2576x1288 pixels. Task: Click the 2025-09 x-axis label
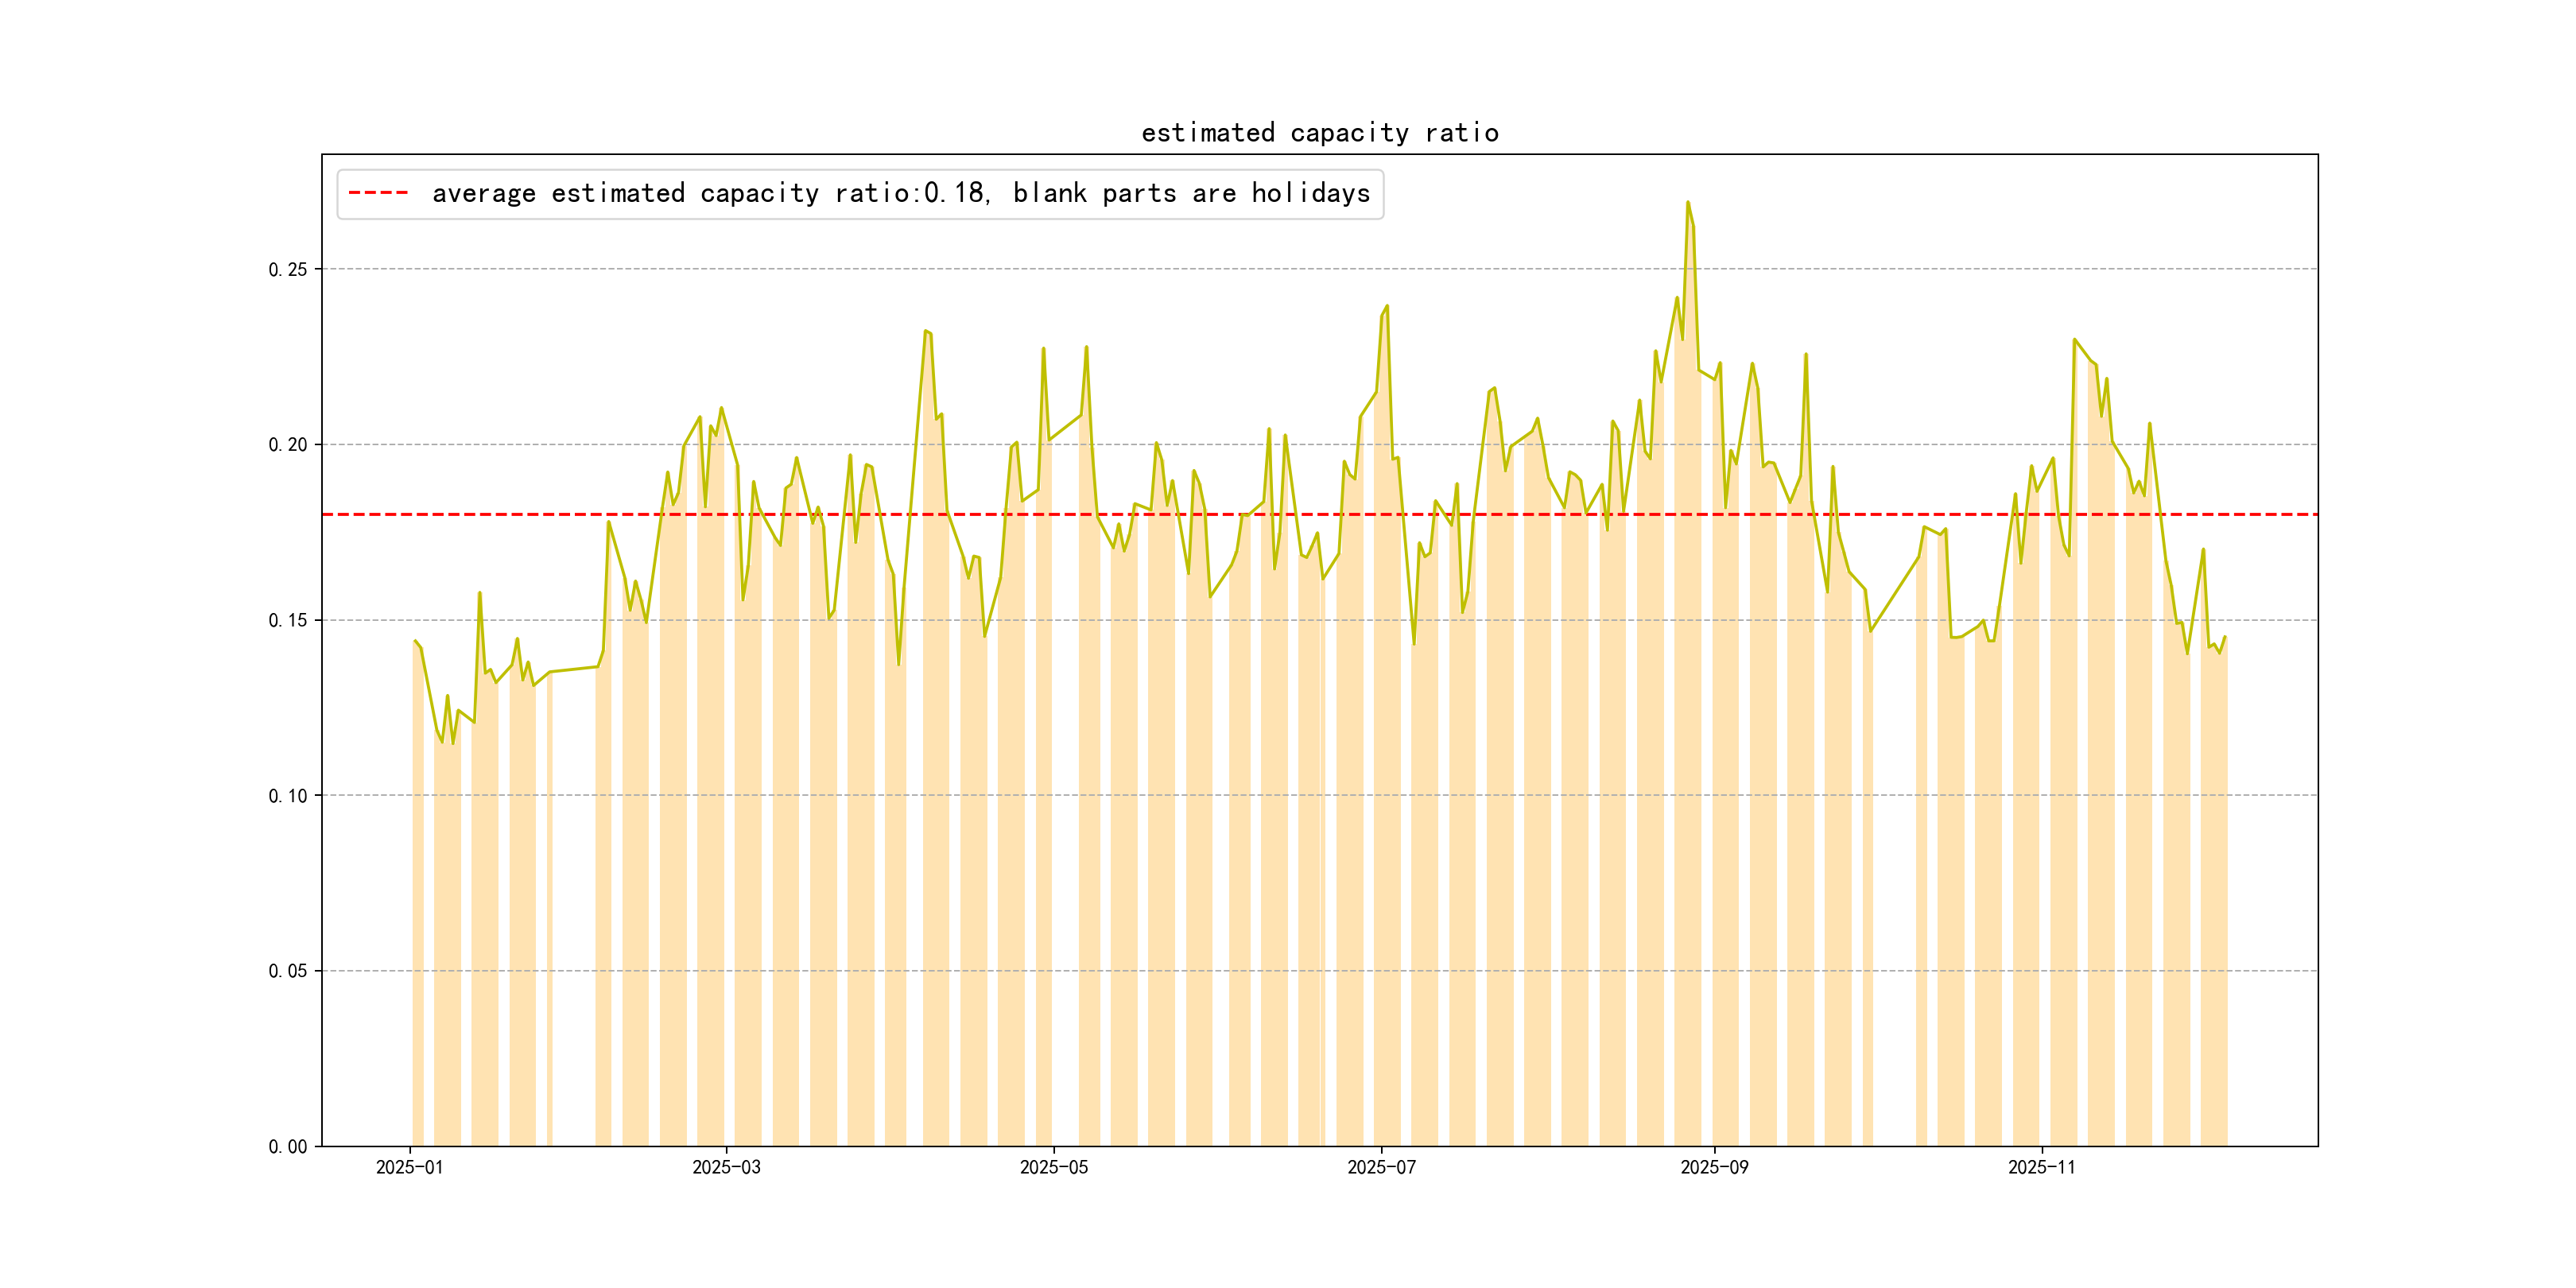1714,1168
